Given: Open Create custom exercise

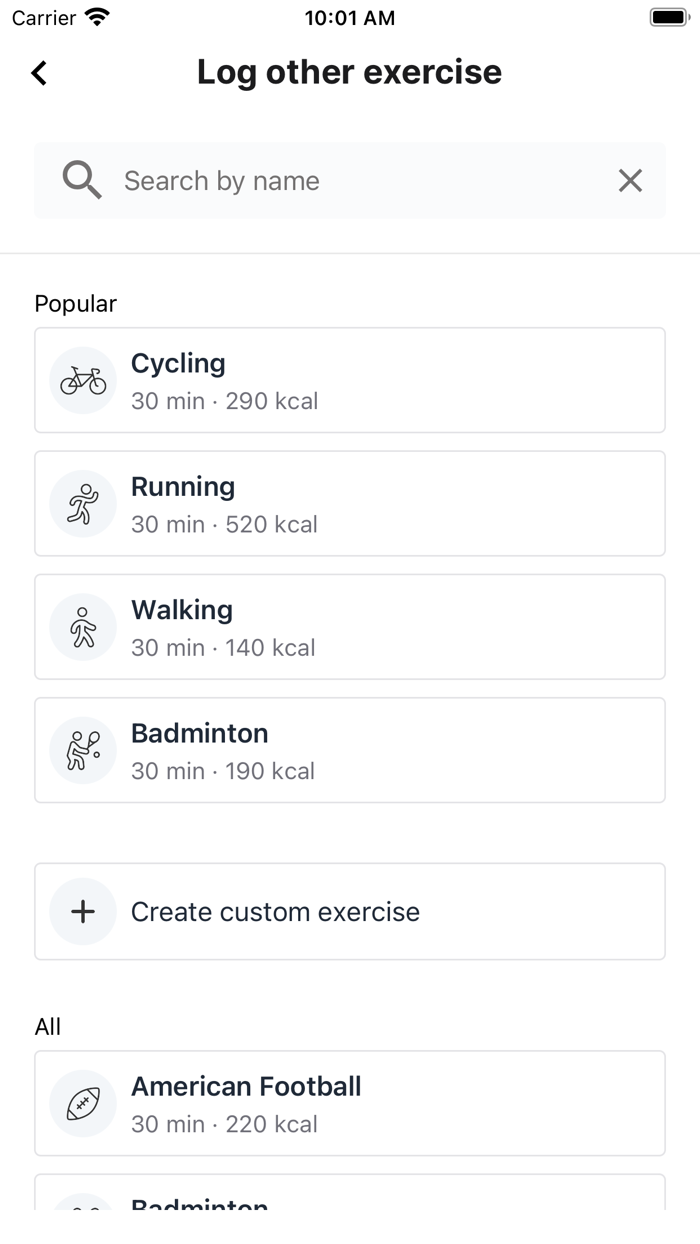Looking at the screenshot, I should pyautogui.click(x=350, y=911).
